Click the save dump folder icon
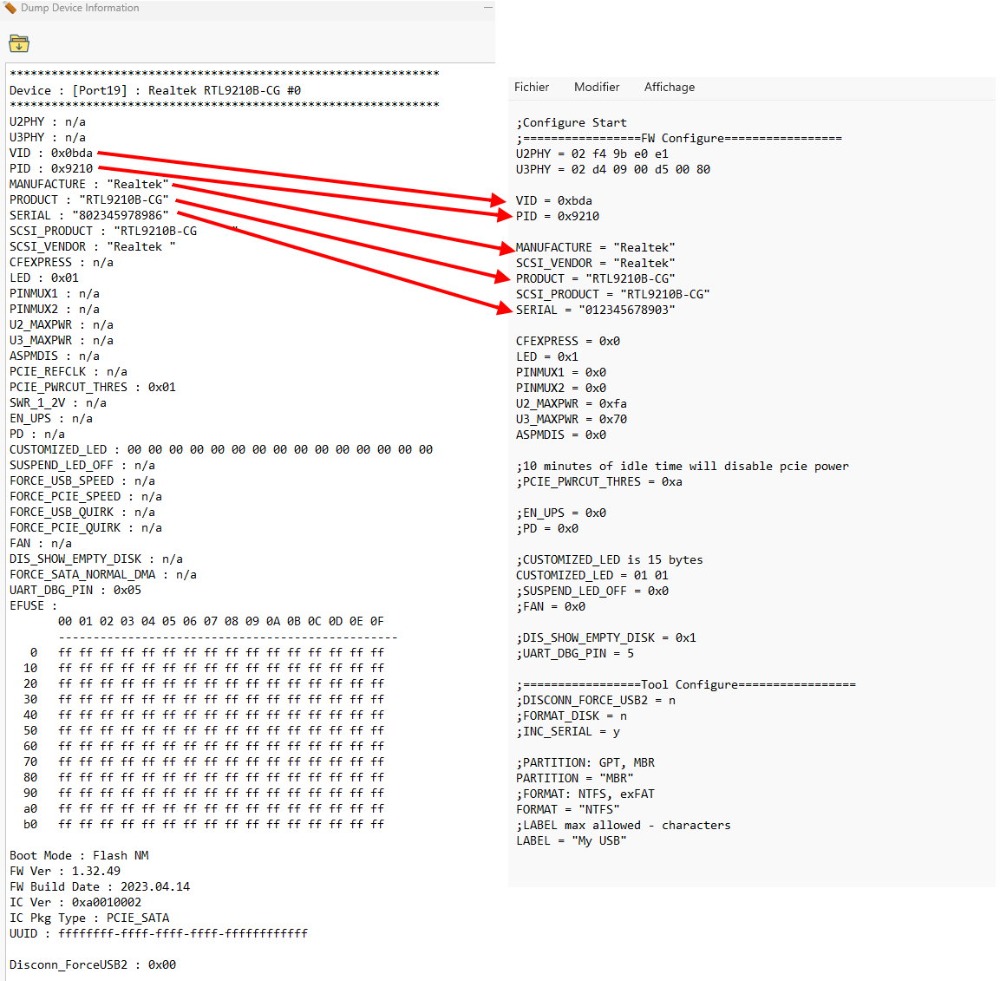This screenshot has width=1000, height=981. click(19, 43)
